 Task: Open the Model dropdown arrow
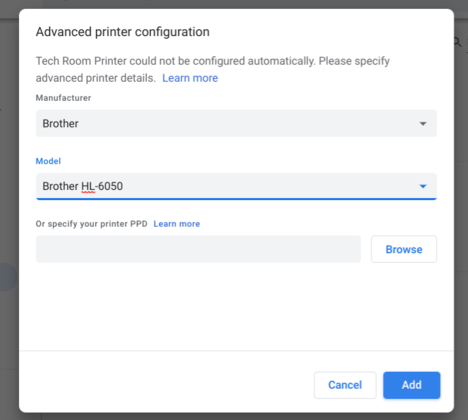click(423, 186)
